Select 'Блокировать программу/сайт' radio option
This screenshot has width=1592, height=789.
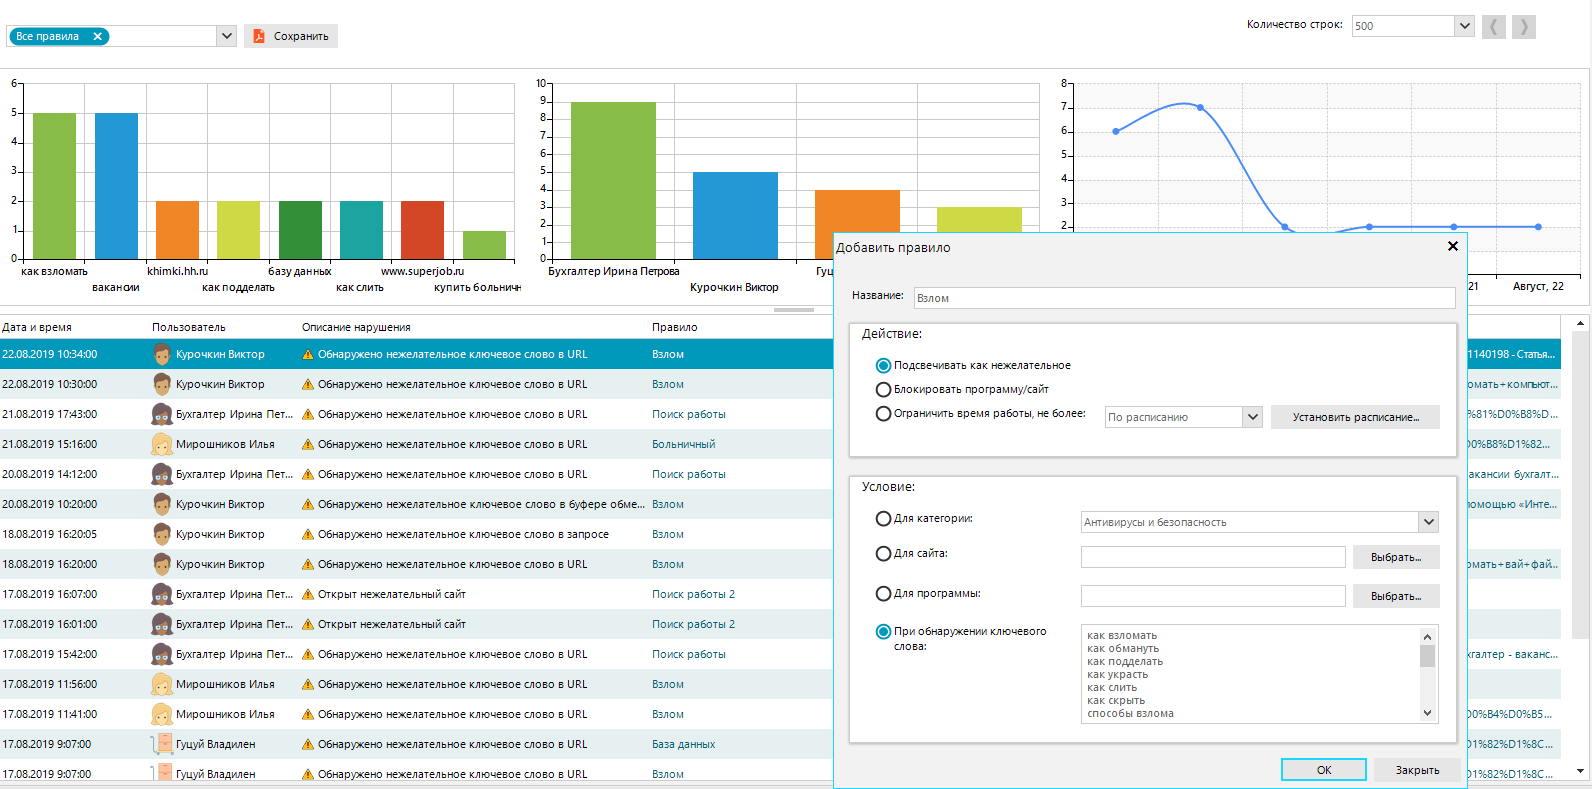coord(883,390)
